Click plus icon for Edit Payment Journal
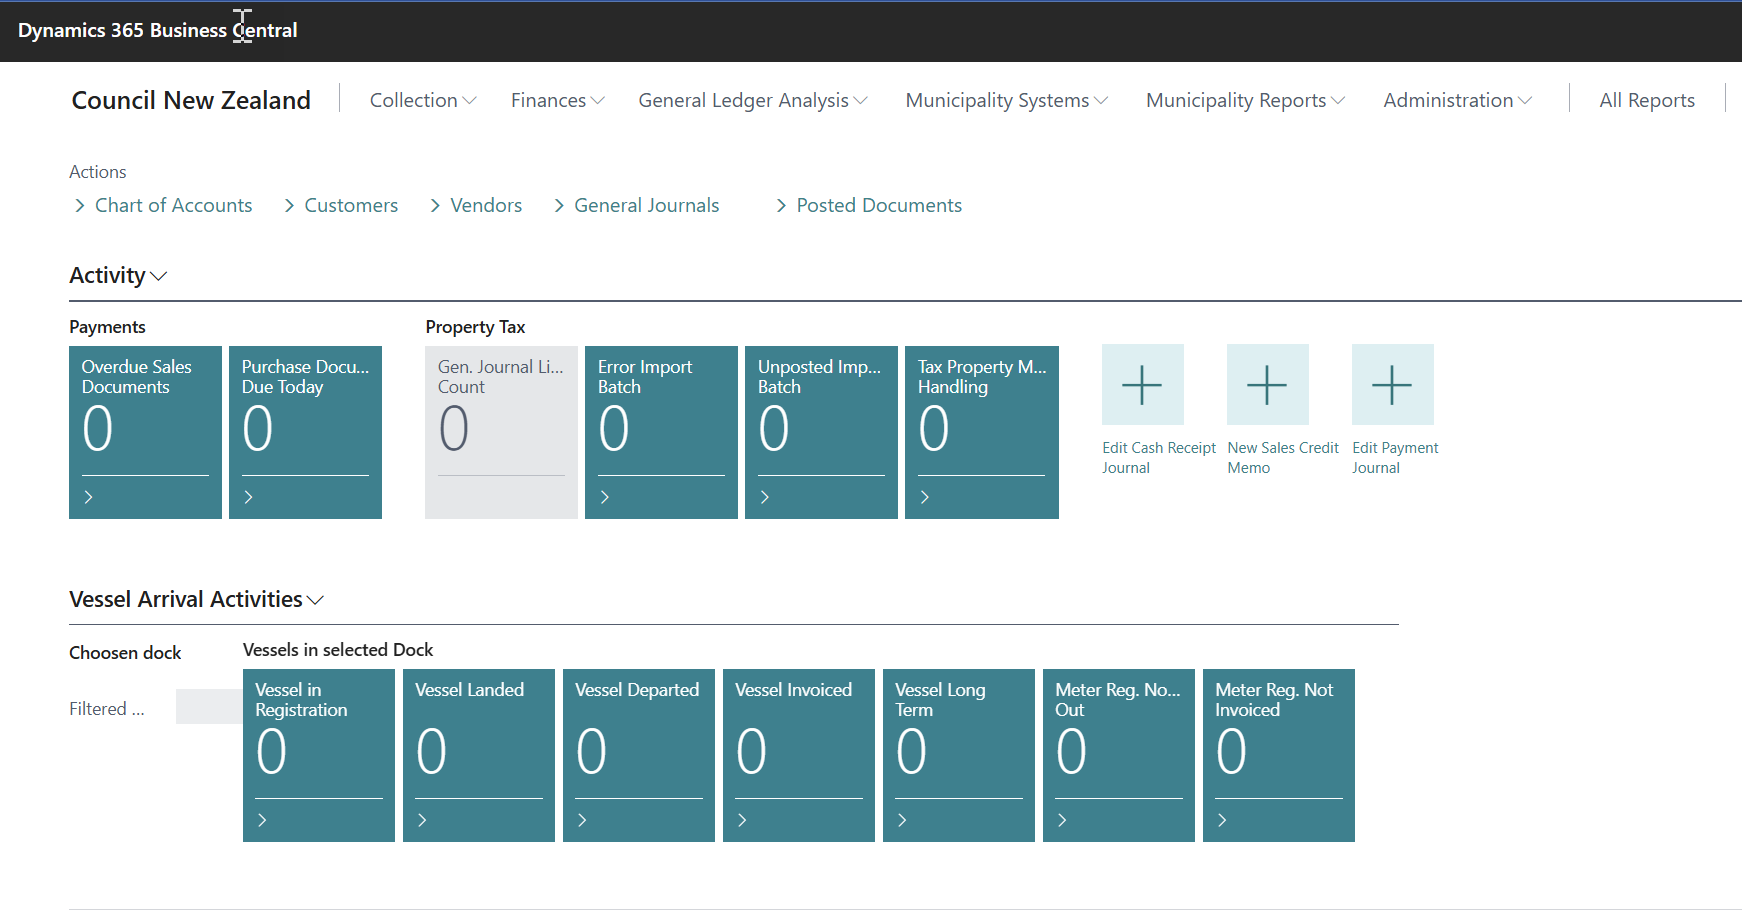Screen dimensions: 1742x924 click(1392, 385)
